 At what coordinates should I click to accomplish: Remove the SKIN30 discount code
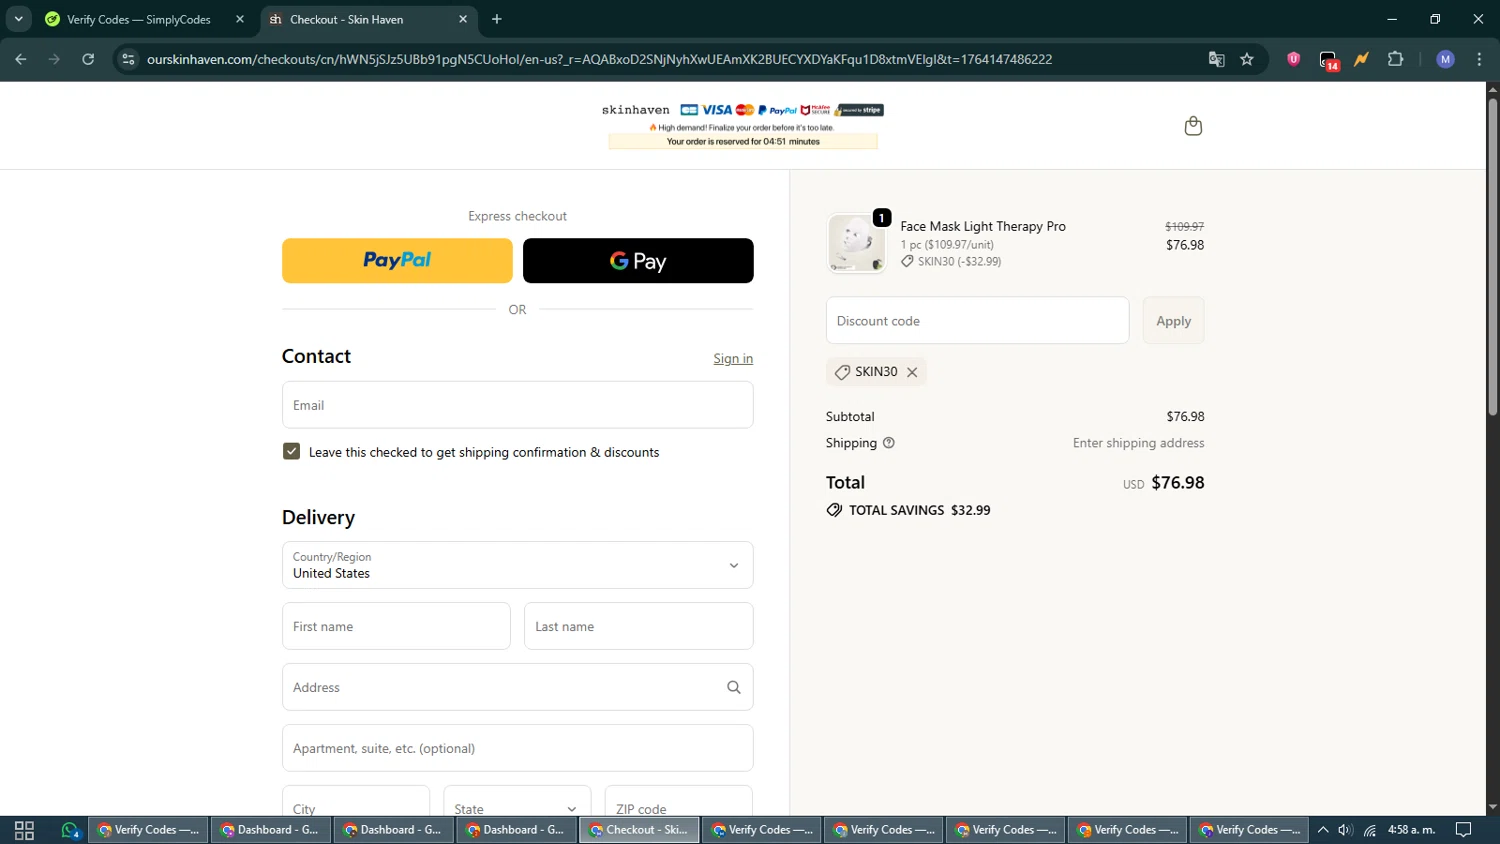tap(912, 372)
